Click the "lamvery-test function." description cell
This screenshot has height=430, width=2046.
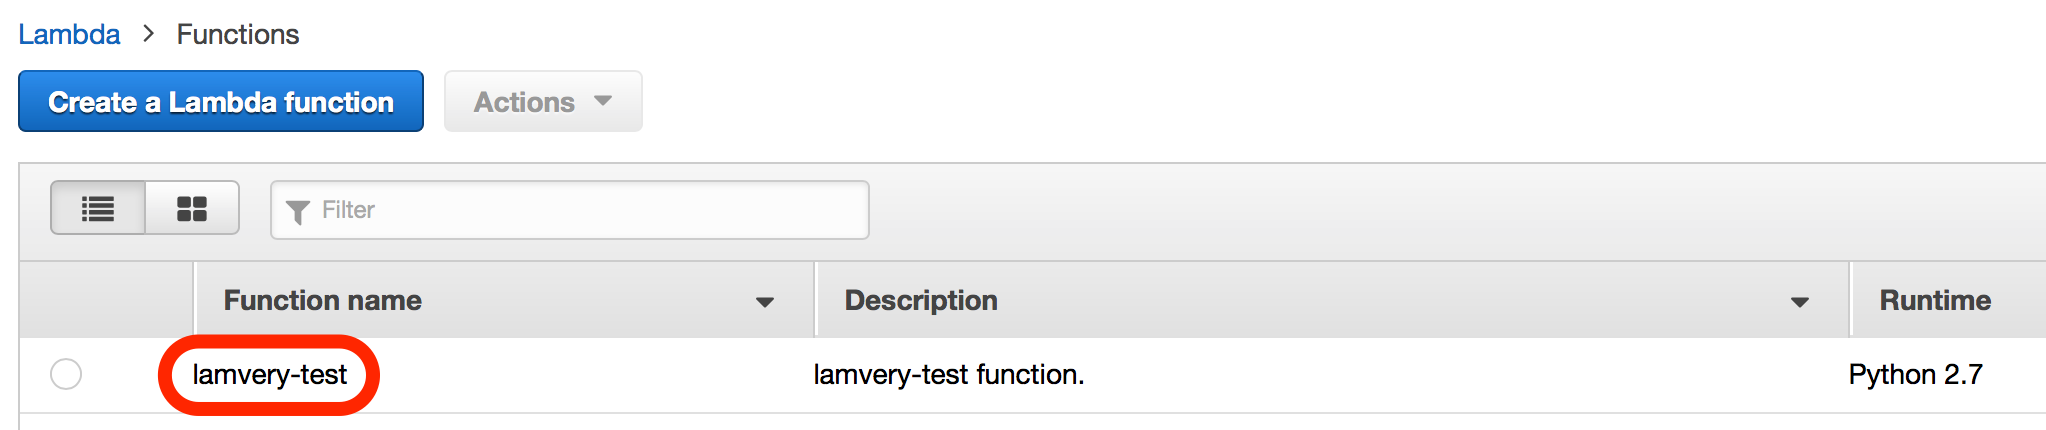[948, 375]
